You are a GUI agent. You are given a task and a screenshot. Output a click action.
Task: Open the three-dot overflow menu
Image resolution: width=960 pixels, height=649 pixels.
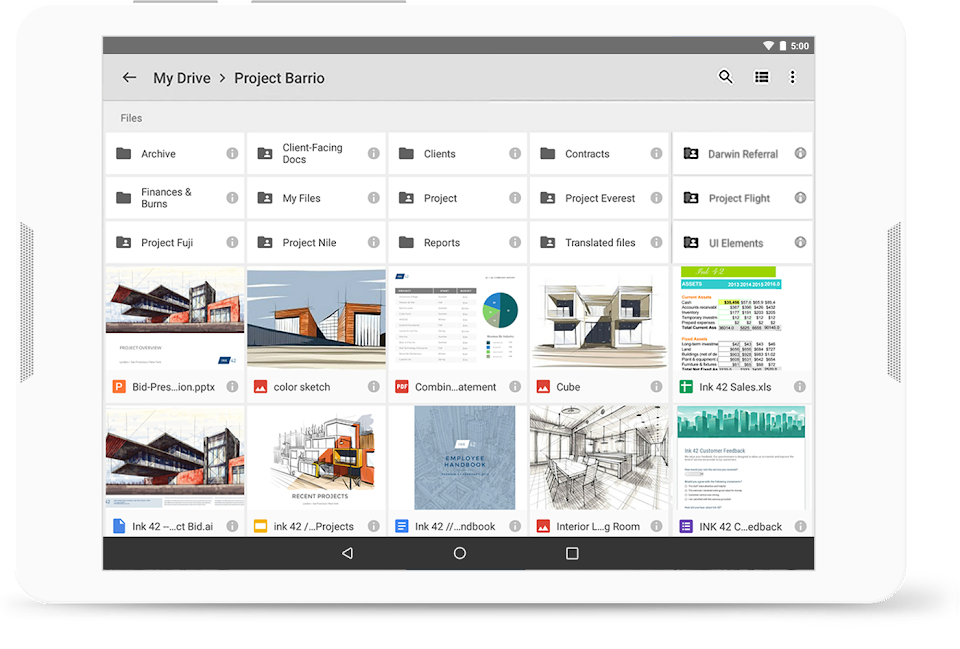coord(793,77)
